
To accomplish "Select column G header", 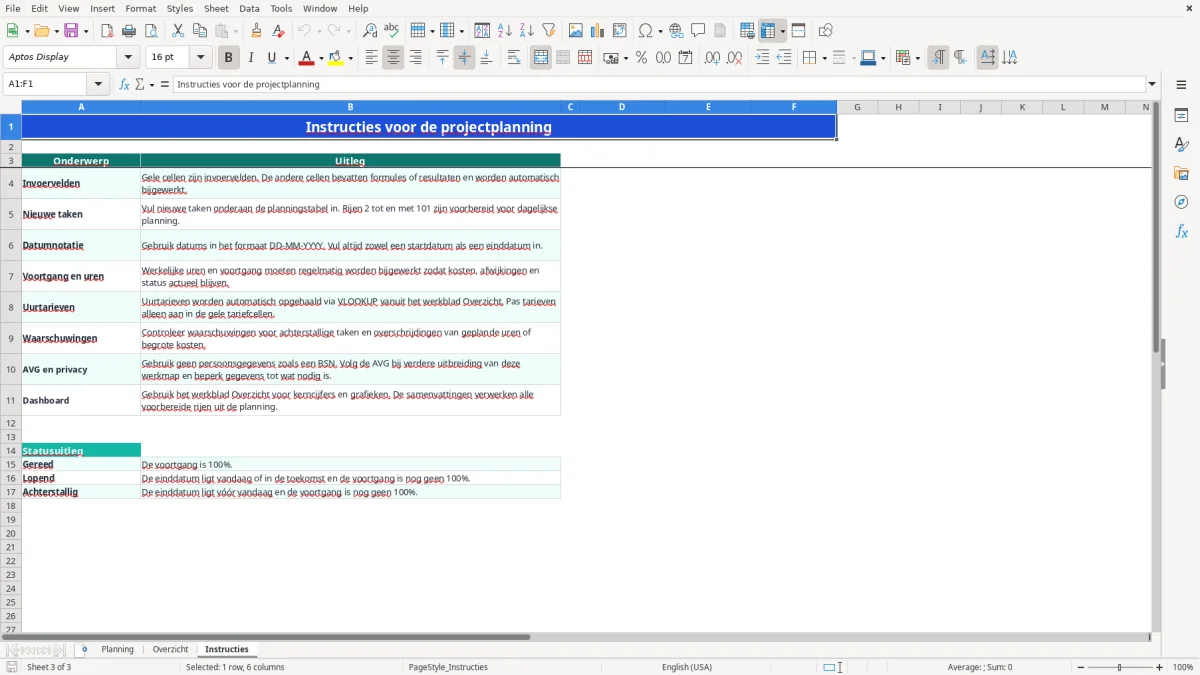I will [857, 107].
